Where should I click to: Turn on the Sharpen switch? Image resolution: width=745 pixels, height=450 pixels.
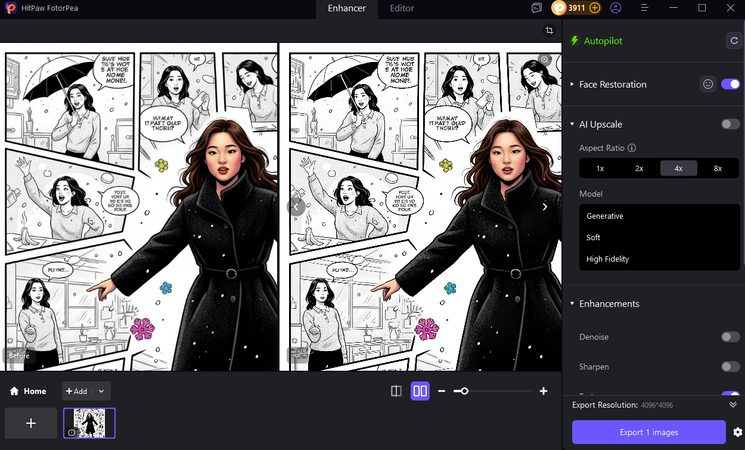click(730, 367)
